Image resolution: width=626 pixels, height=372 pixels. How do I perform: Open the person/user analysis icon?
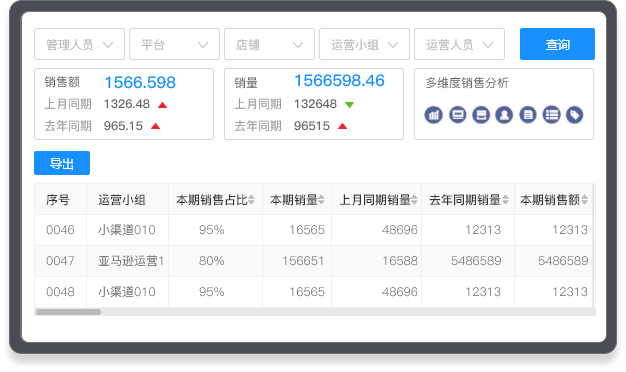coord(504,115)
